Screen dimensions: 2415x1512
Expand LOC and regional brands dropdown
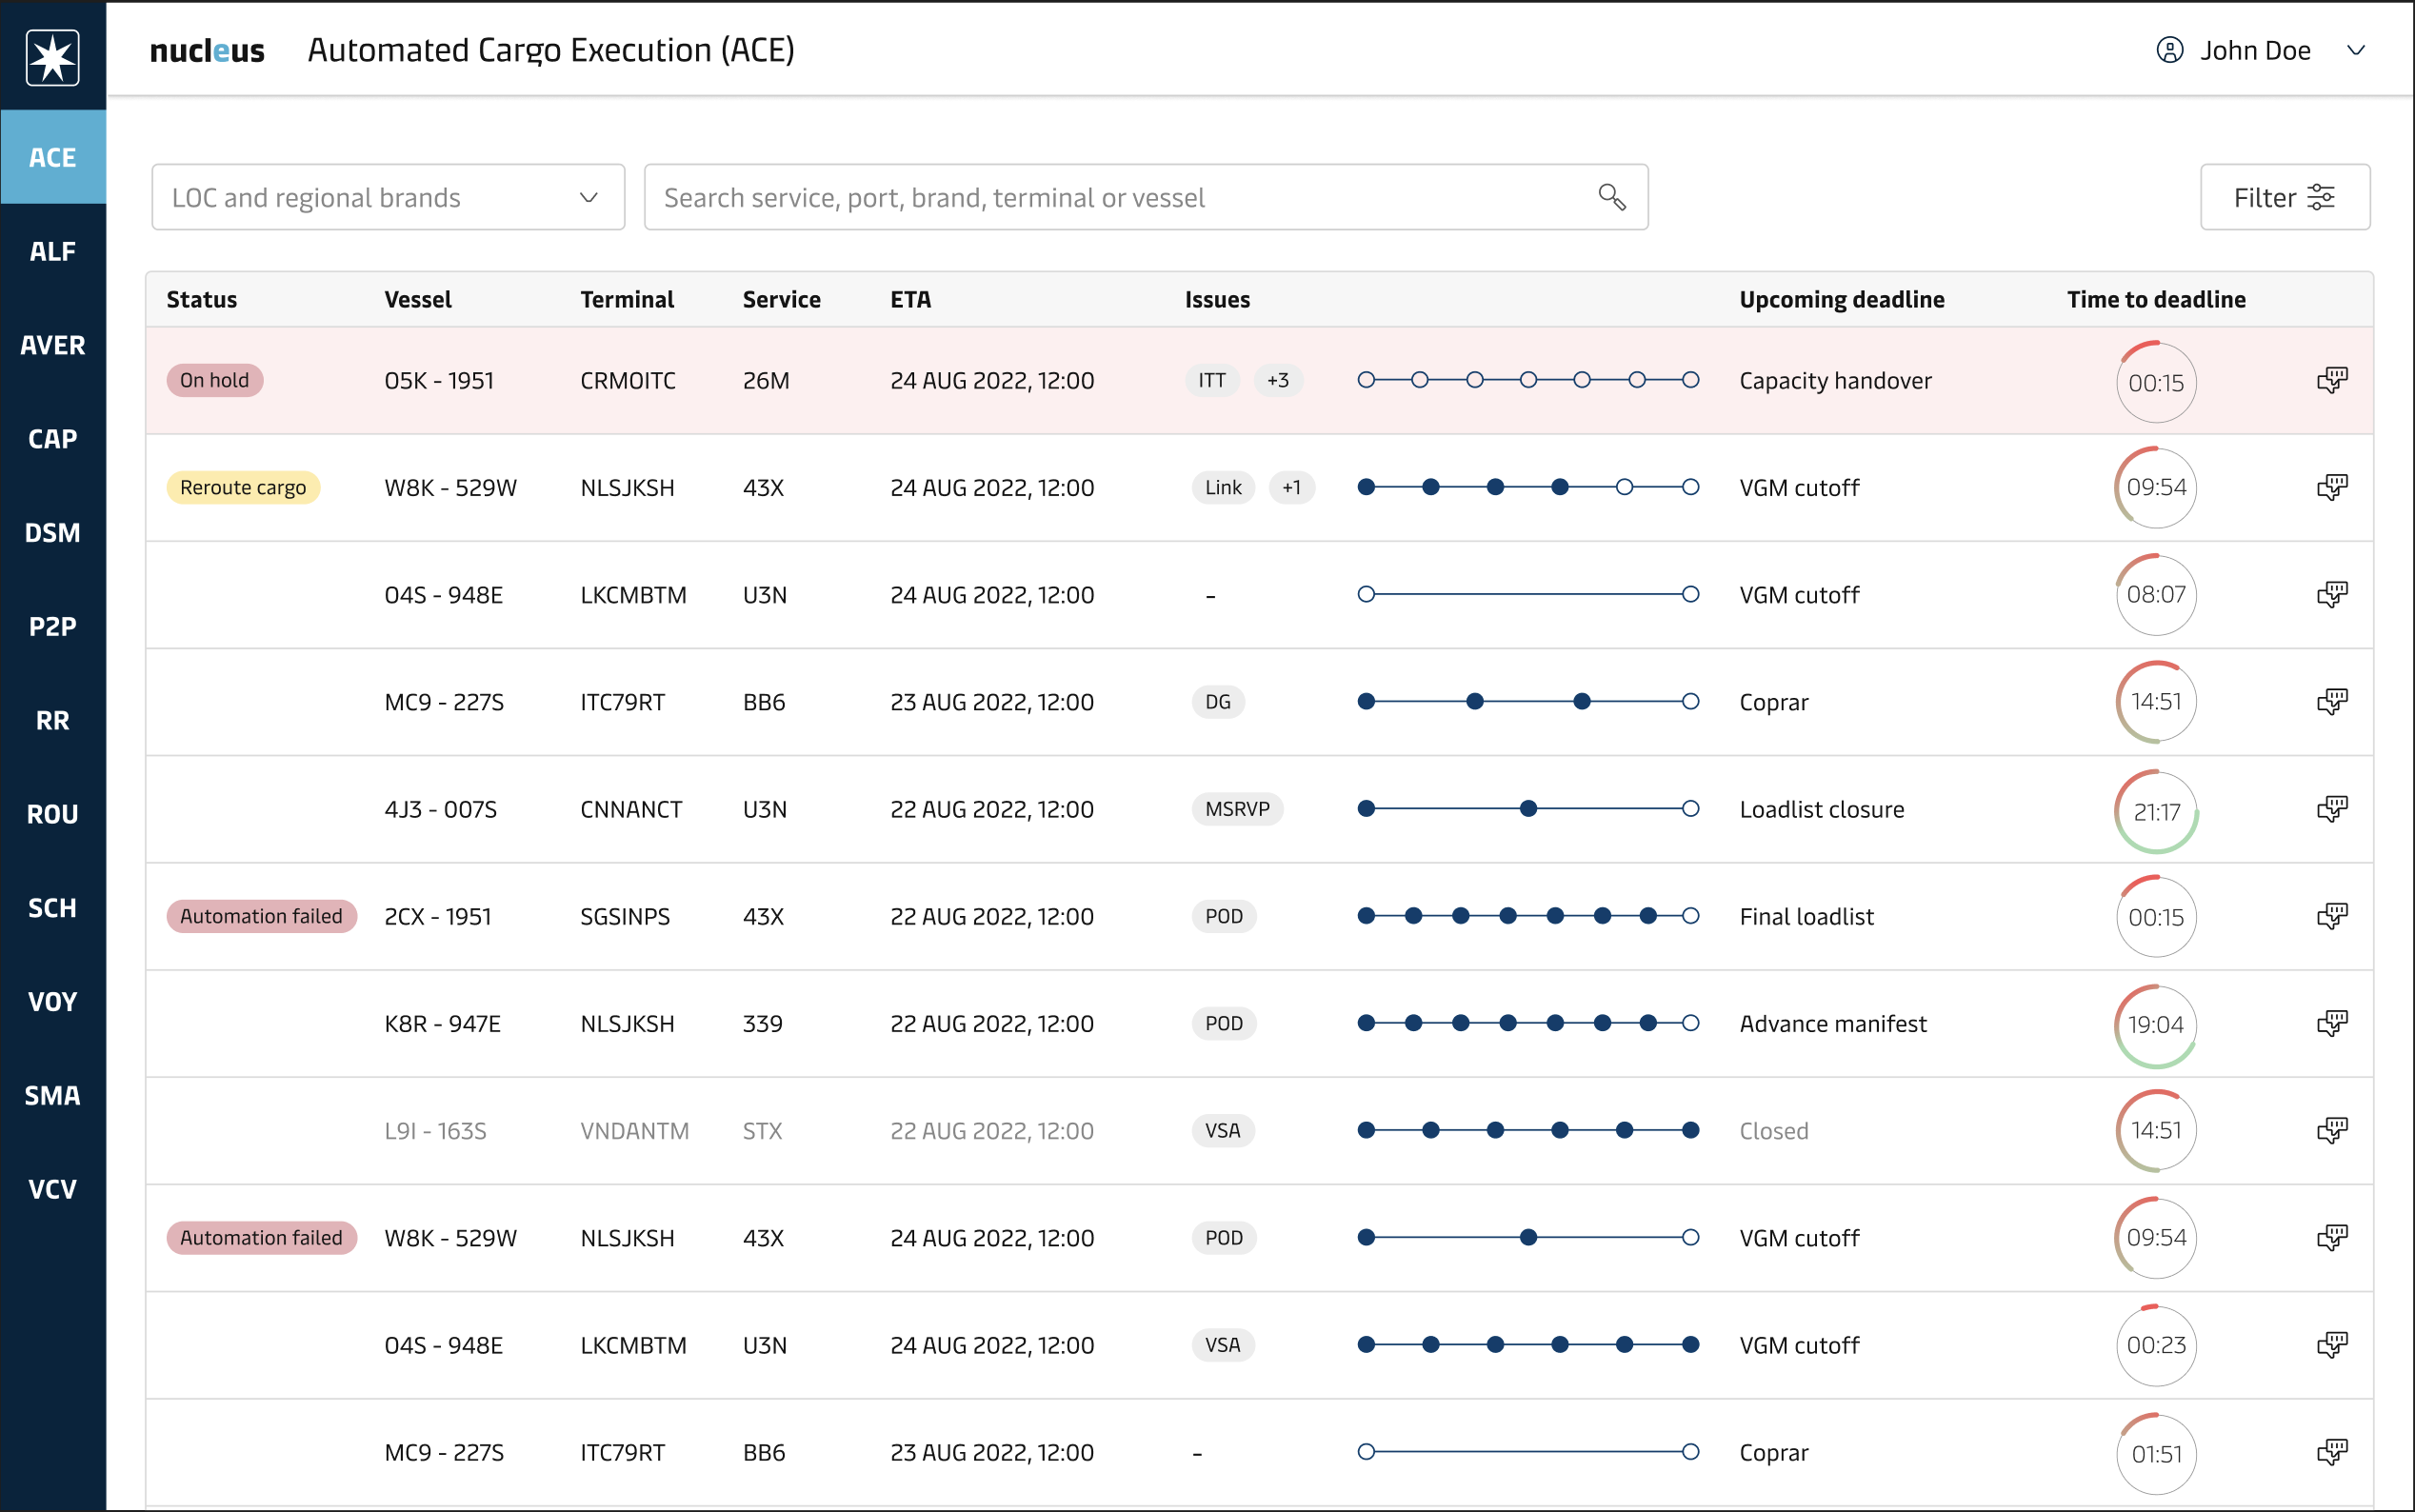[388, 197]
